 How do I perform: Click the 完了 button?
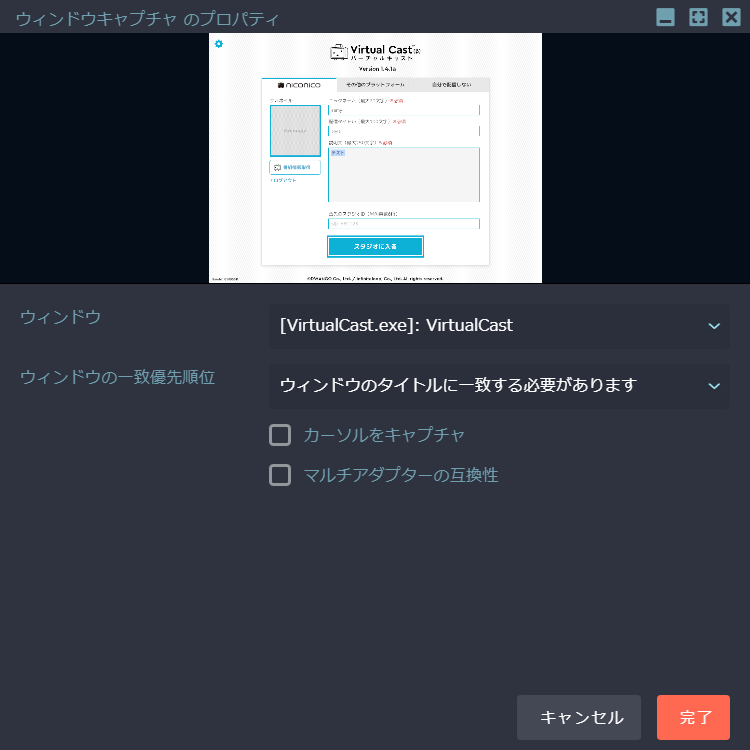coord(693,717)
